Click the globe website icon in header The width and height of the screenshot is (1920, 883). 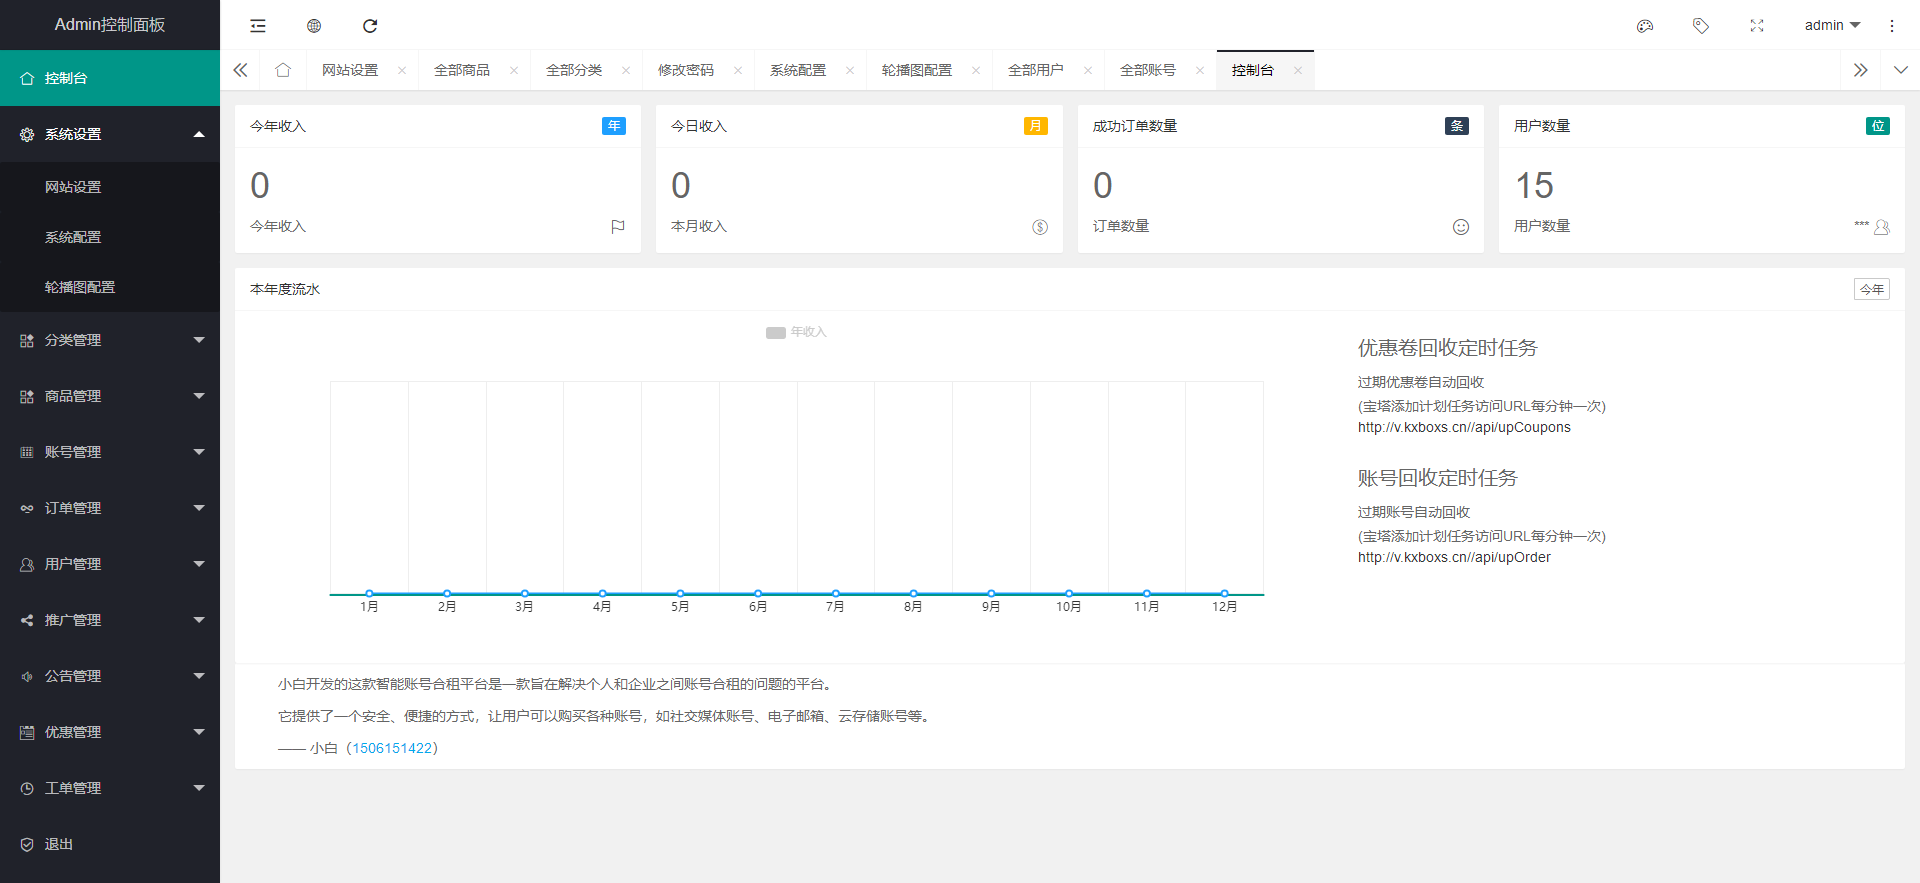pos(314,26)
